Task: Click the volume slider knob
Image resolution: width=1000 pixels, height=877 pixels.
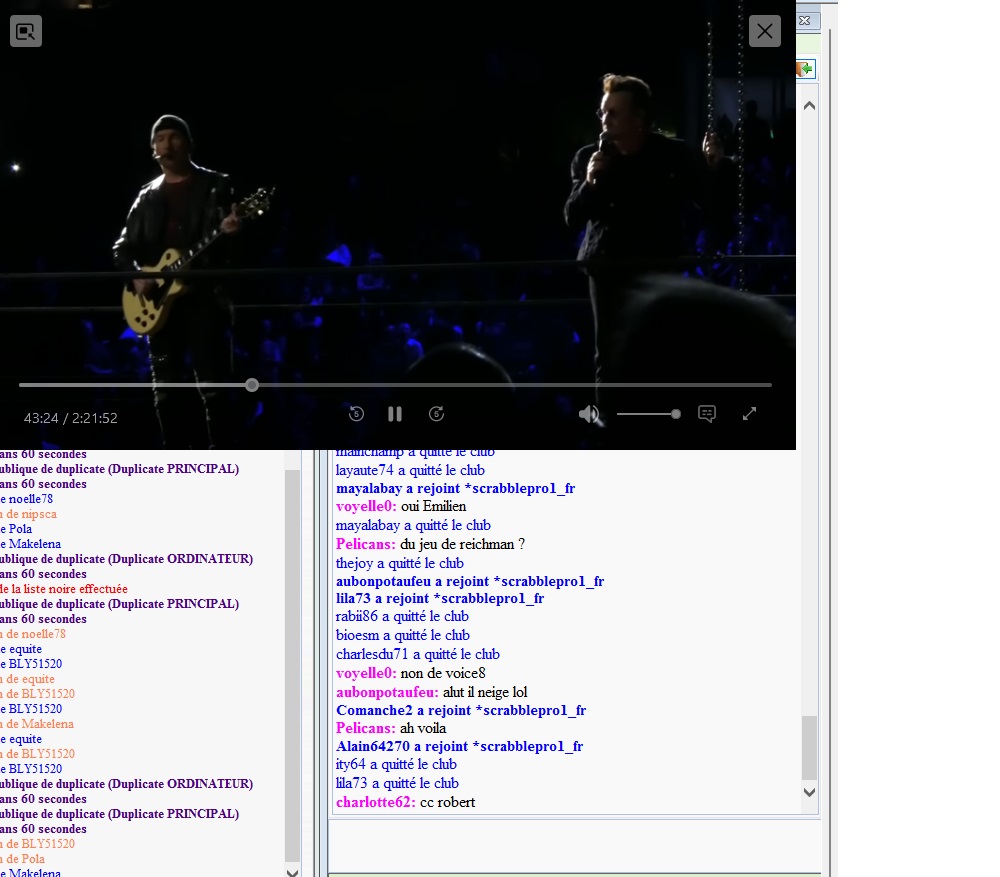Action: pos(676,414)
